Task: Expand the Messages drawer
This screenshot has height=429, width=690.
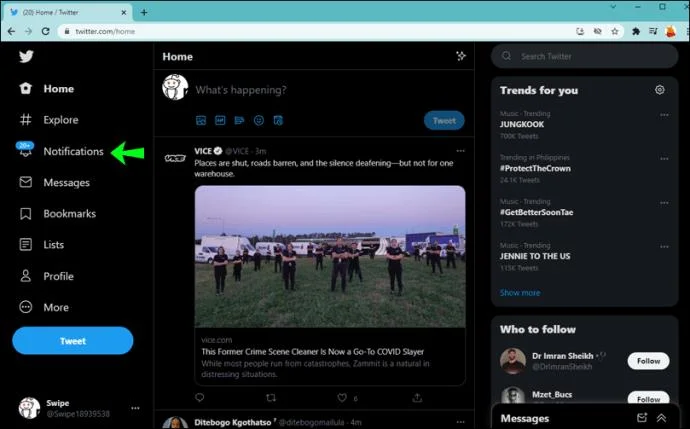Action: point(661,418)
